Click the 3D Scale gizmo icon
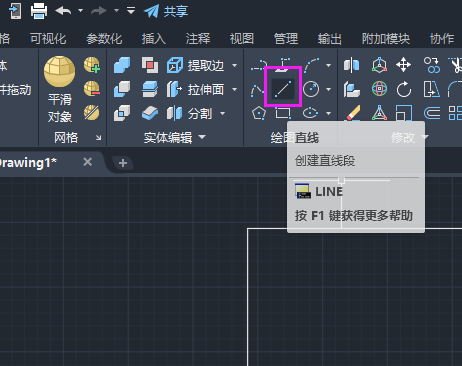 [379, 113]
